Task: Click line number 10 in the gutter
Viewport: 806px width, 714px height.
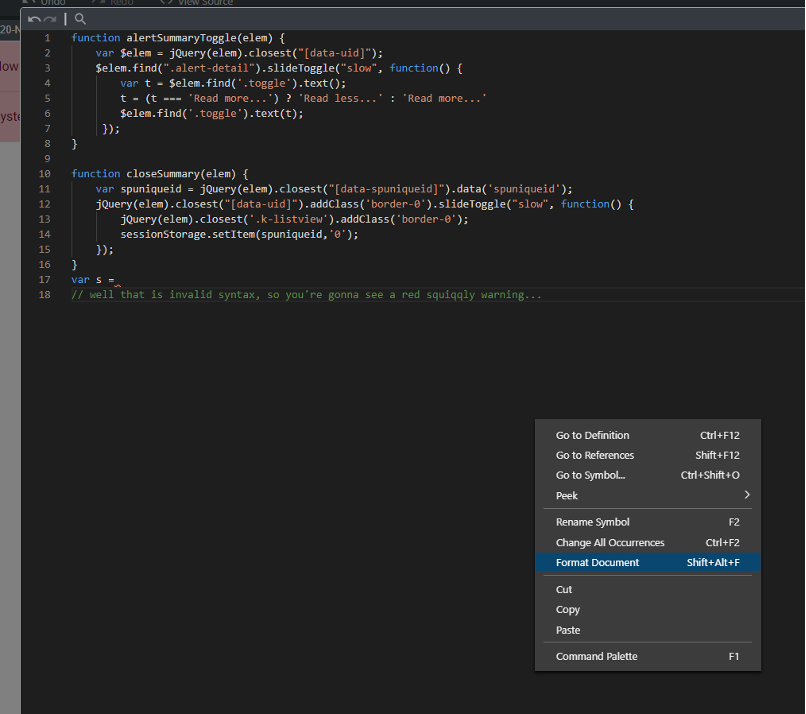Action: (45, 173)
